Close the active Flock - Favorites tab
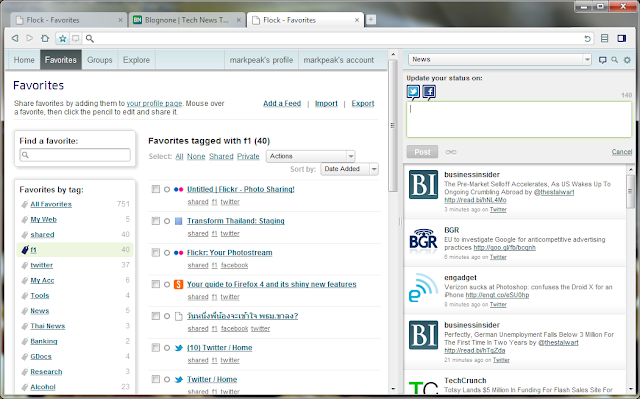Screen dimensions: 640x399 pyautogui.click(x=357, y=20)
